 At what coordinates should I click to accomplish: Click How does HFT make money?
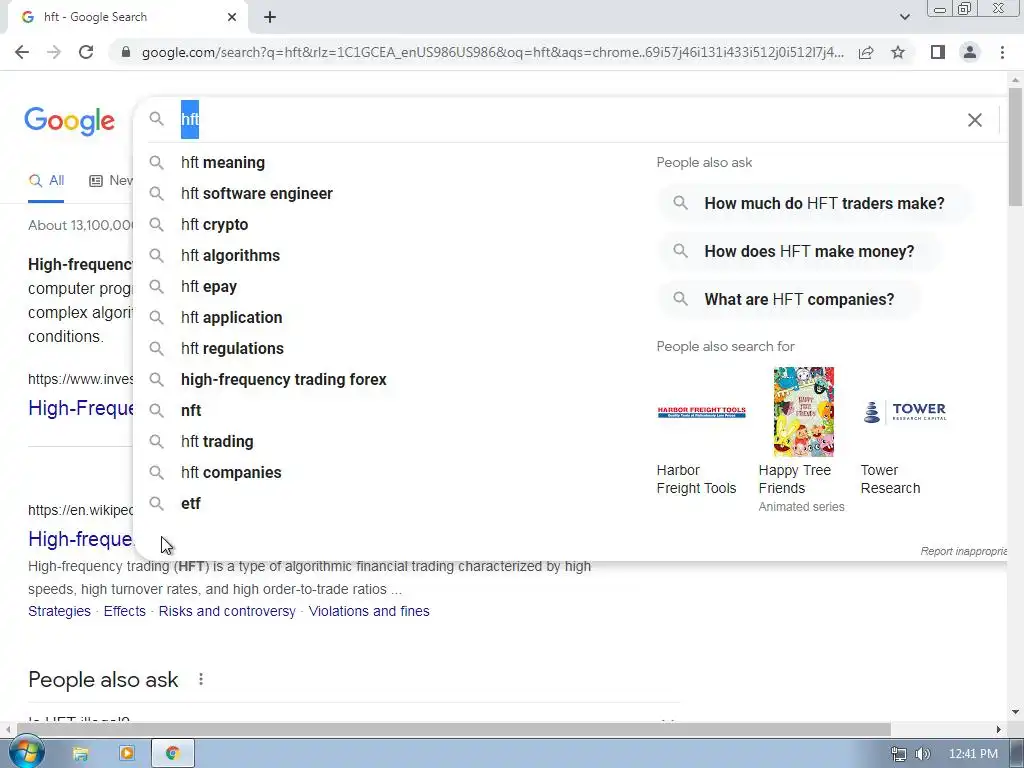pyautogui.click(x=798, y=251)
